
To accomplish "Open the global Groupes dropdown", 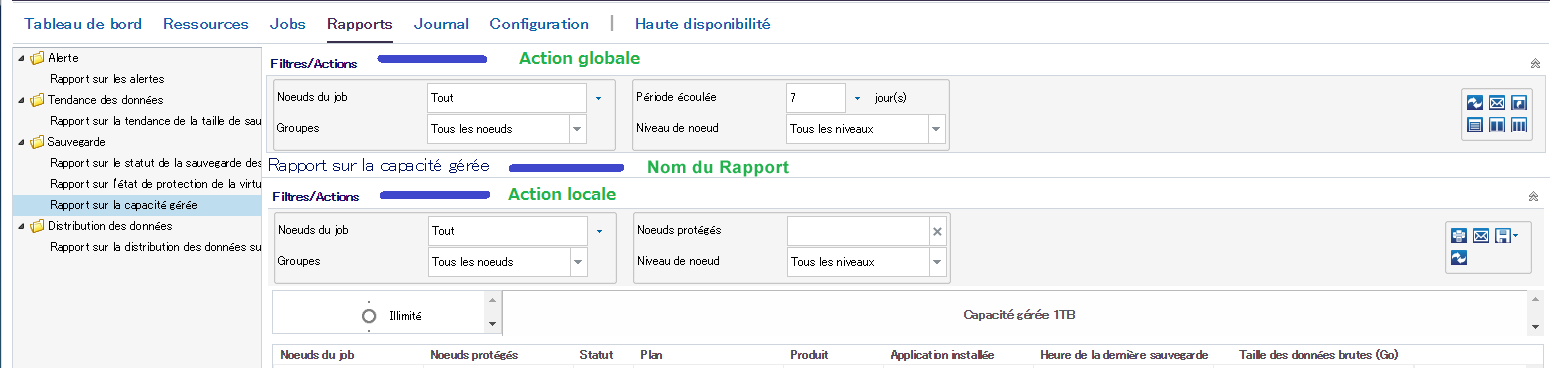I will click(x=577, y=129).
